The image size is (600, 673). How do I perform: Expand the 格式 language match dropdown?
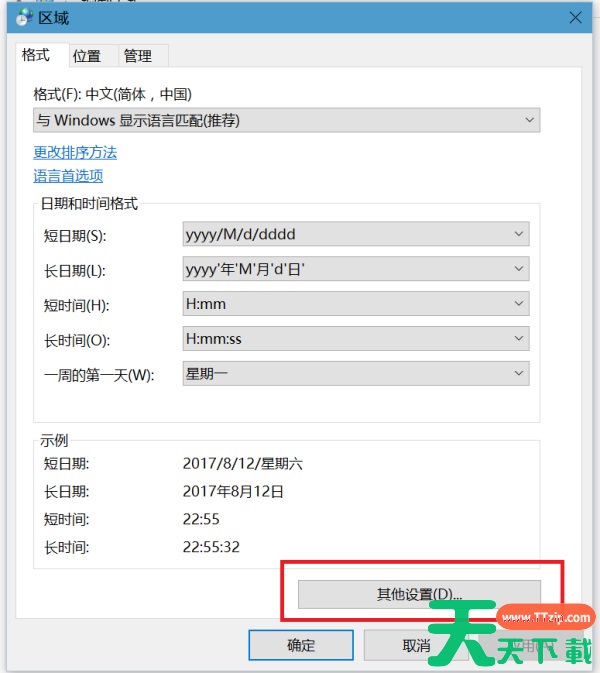coord(286,121)
